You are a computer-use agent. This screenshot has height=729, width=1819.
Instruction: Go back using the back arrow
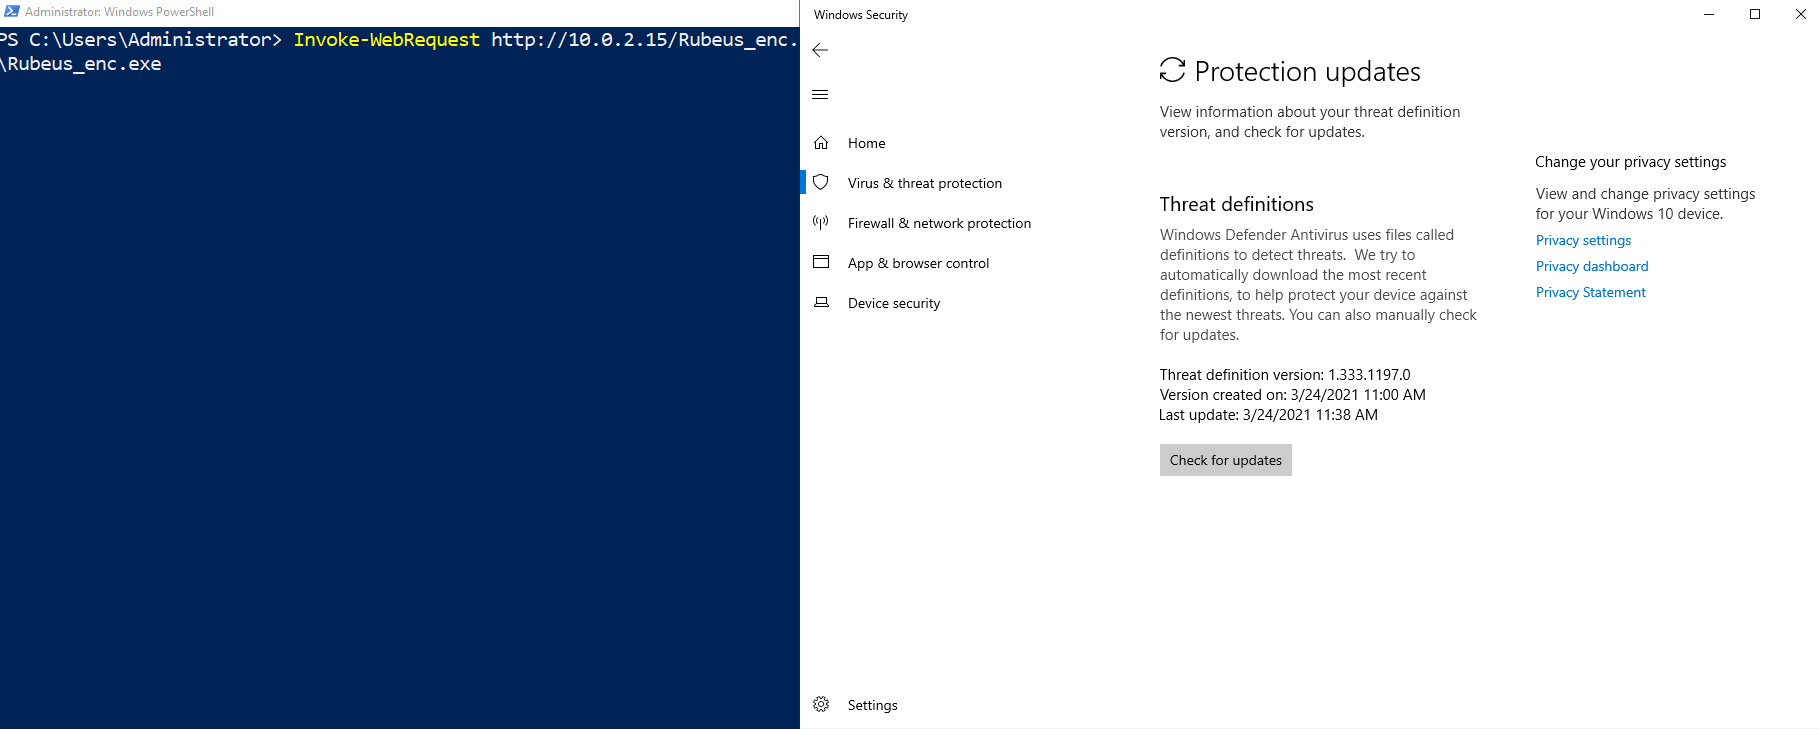tap(820, 50)
